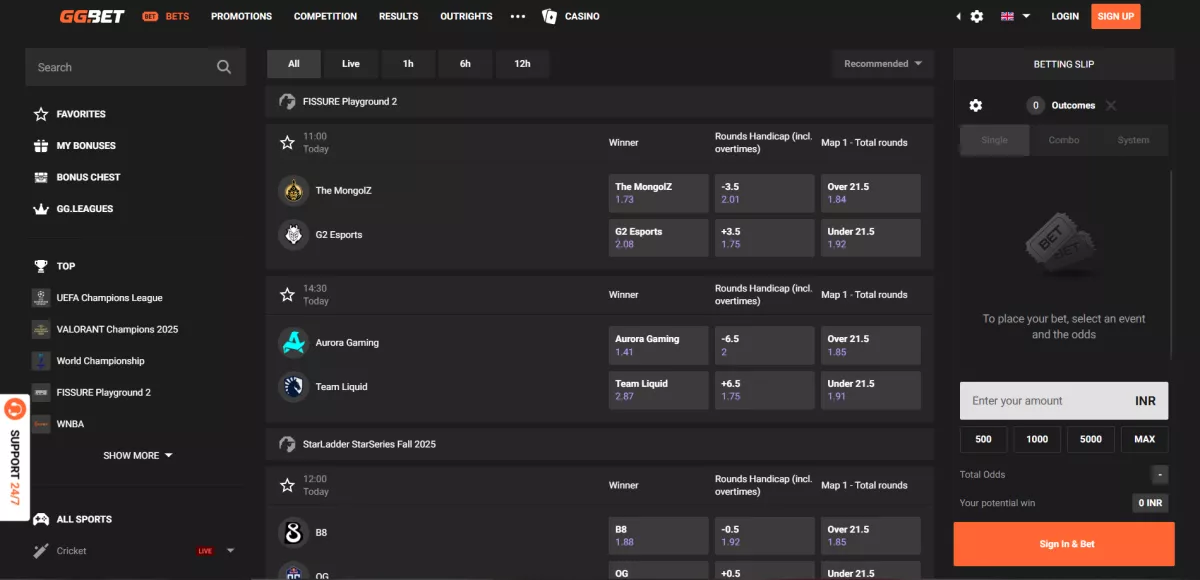Open the BETS navigation item
This screenshot has width=1200, height=580.
coord(165,16)
